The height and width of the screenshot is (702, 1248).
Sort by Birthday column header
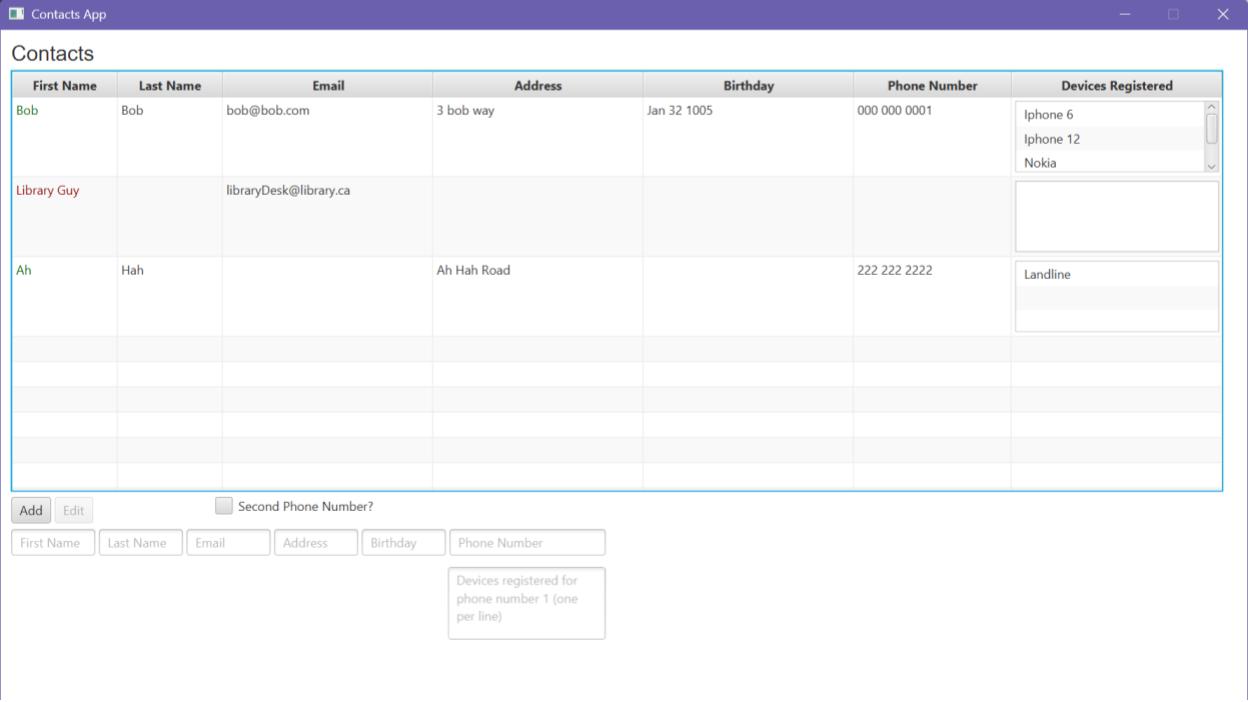click(x=748, y=86)
